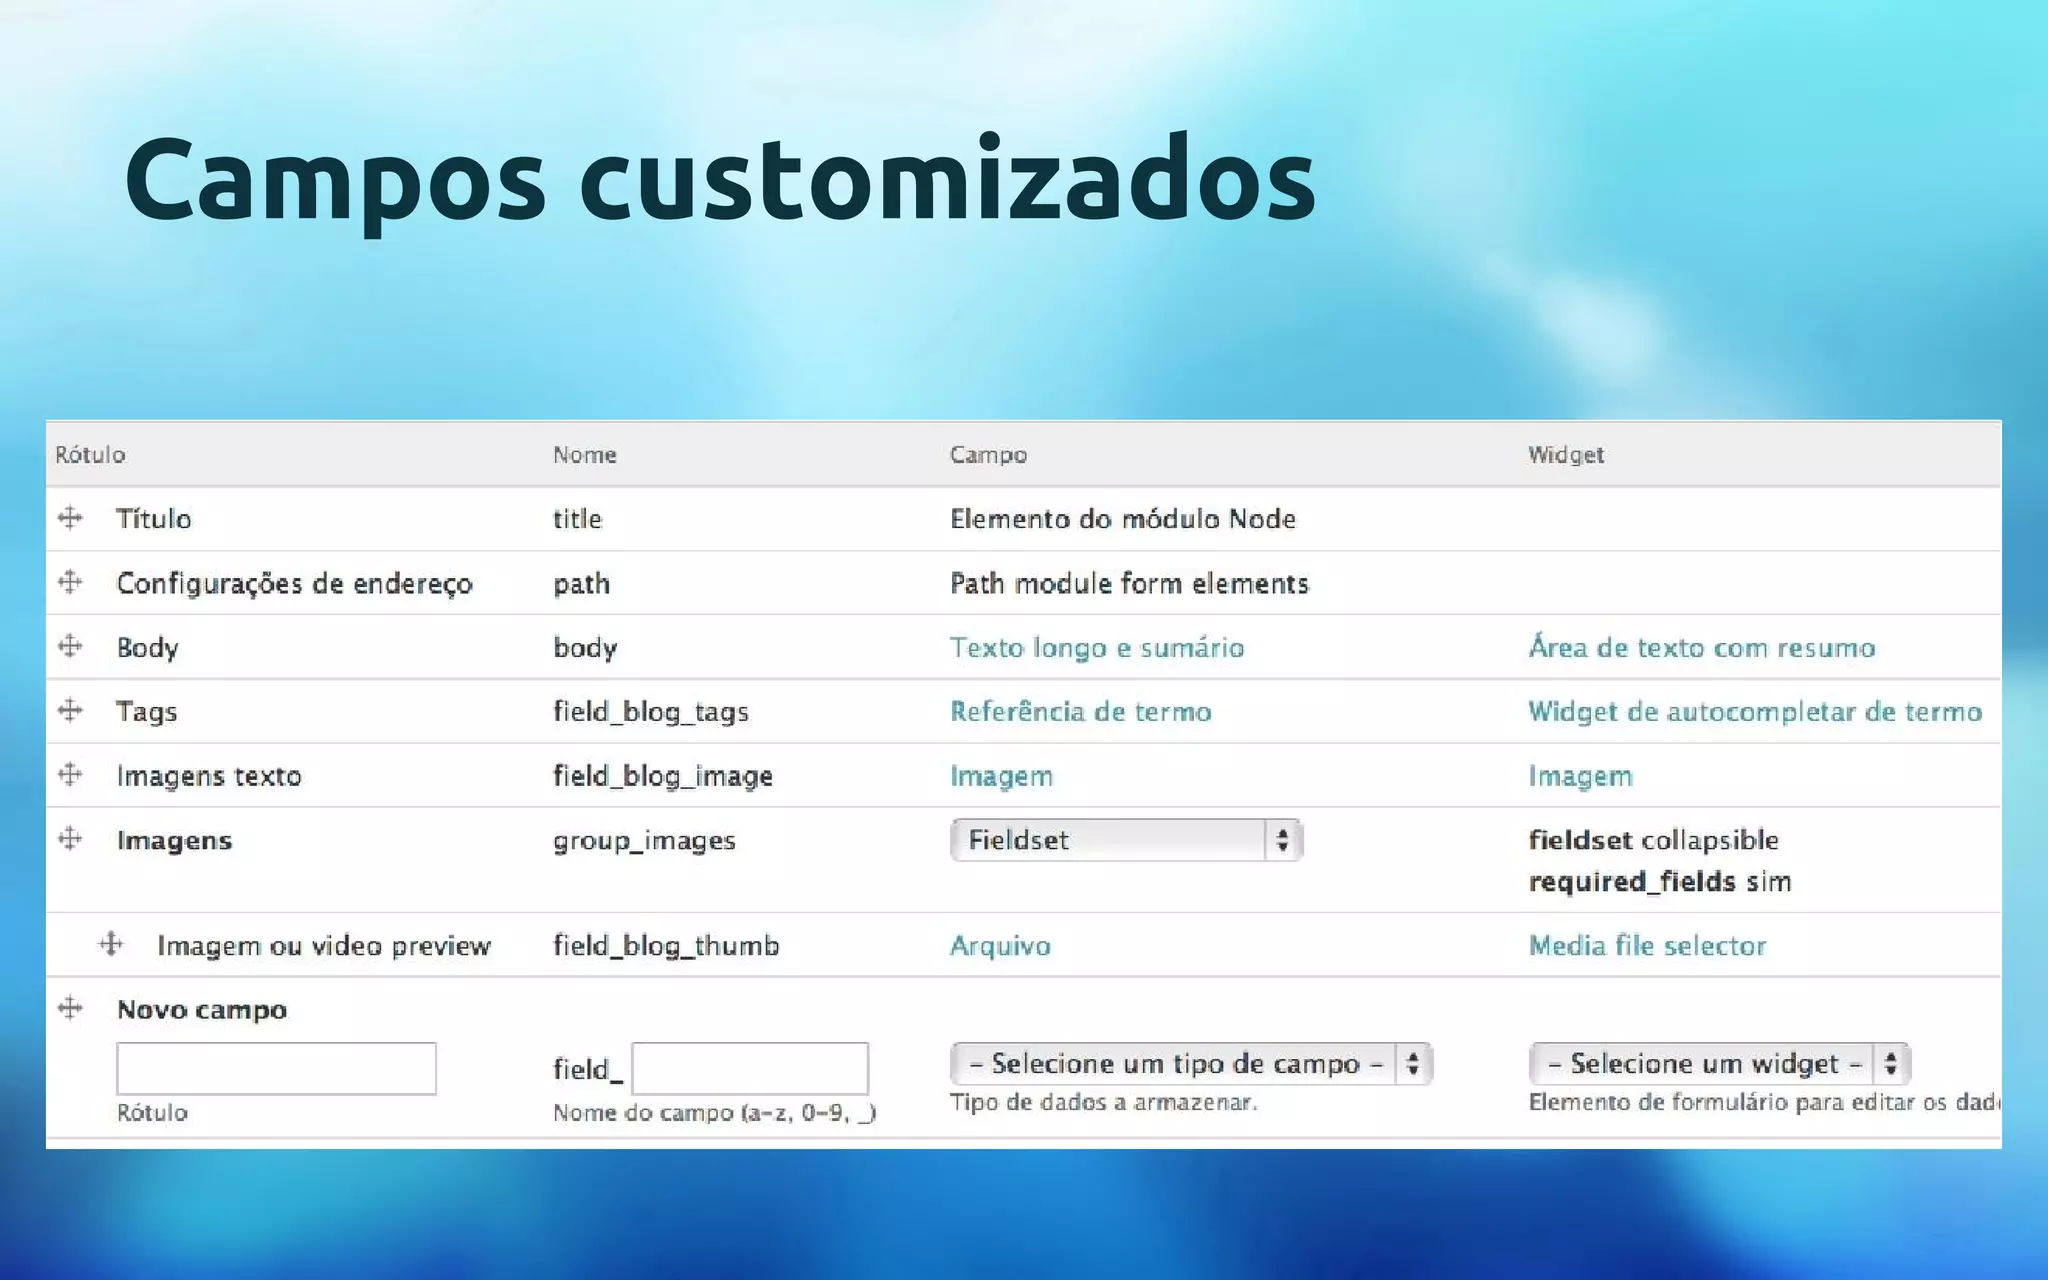The width and height of the screenshot is (2048, 1280).
Task: Grab the drag handle for Novo campo row
Action: [70, 1008]
